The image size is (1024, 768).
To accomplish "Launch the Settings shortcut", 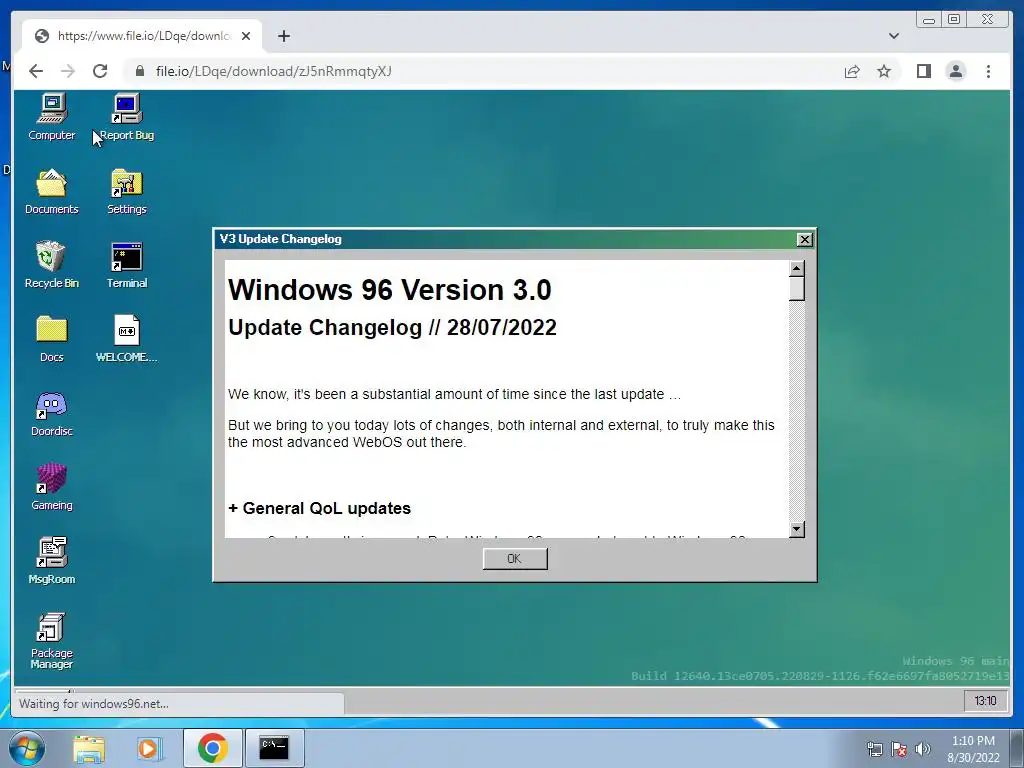I will [x=127, y=191].
